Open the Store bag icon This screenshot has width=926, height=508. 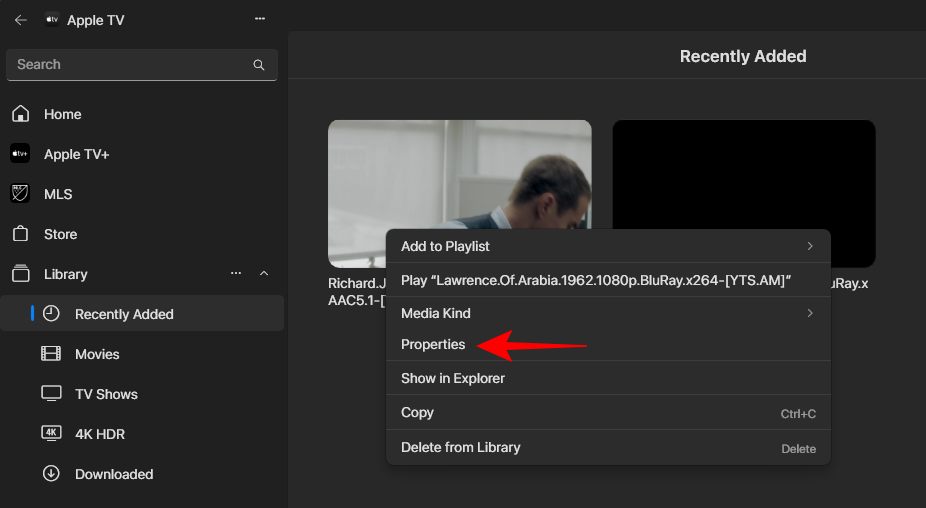(x=20, y=234)
